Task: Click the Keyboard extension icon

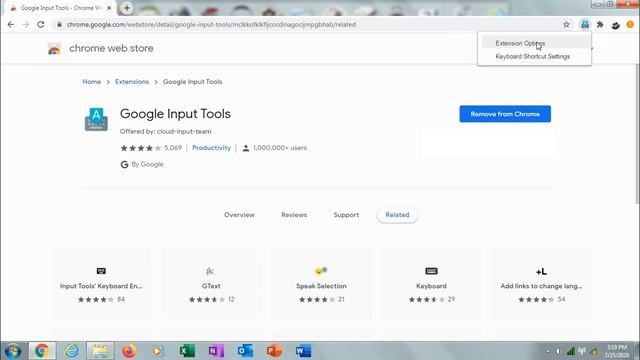Action: pos(431,271)
